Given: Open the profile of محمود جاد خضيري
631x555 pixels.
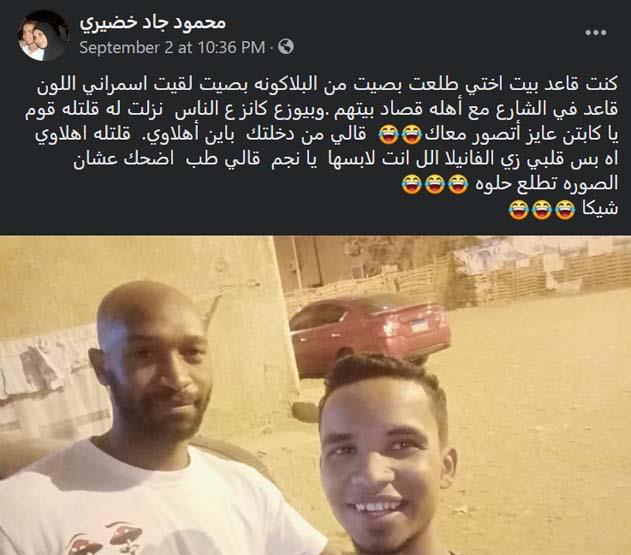Looking at the screenshot, I should pyautogui.click(x=153, y=23).
